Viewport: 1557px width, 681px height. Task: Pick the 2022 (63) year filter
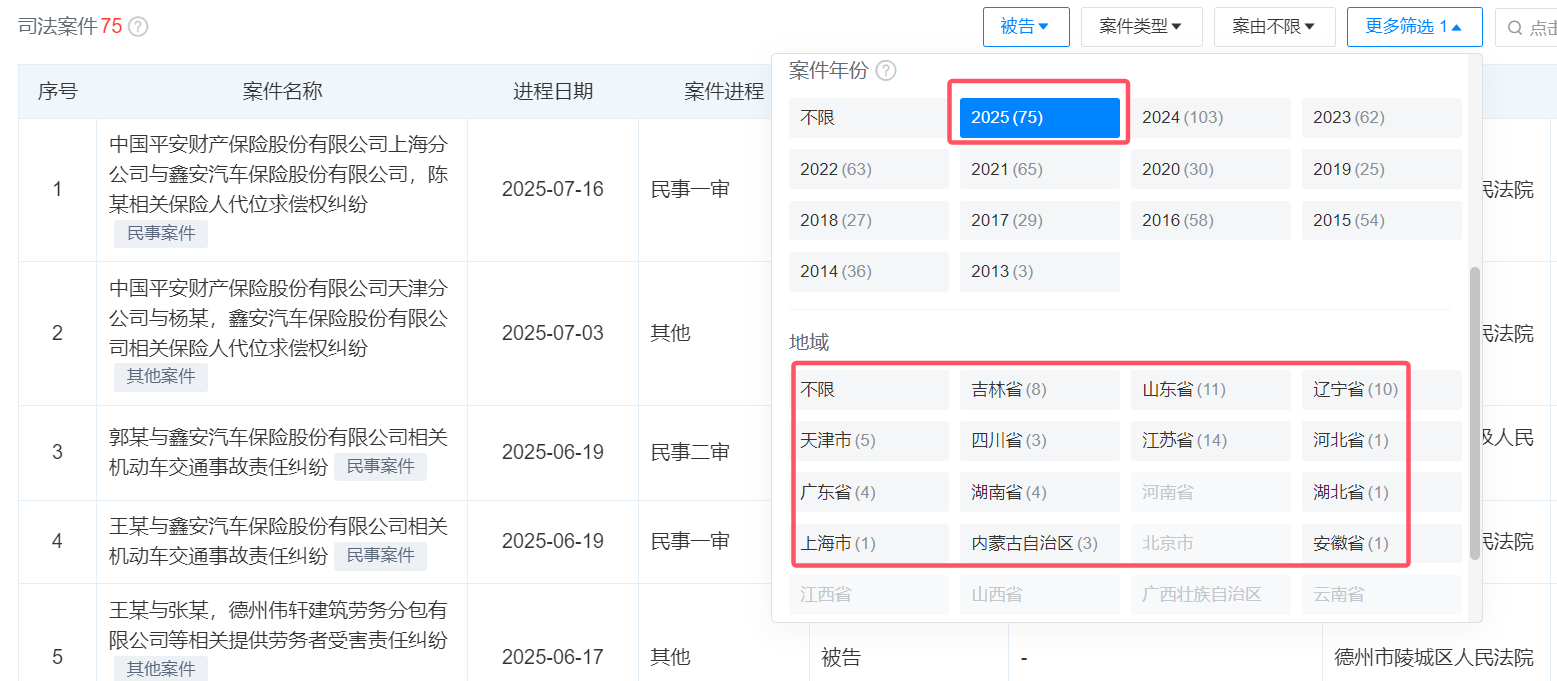point(868,169)
